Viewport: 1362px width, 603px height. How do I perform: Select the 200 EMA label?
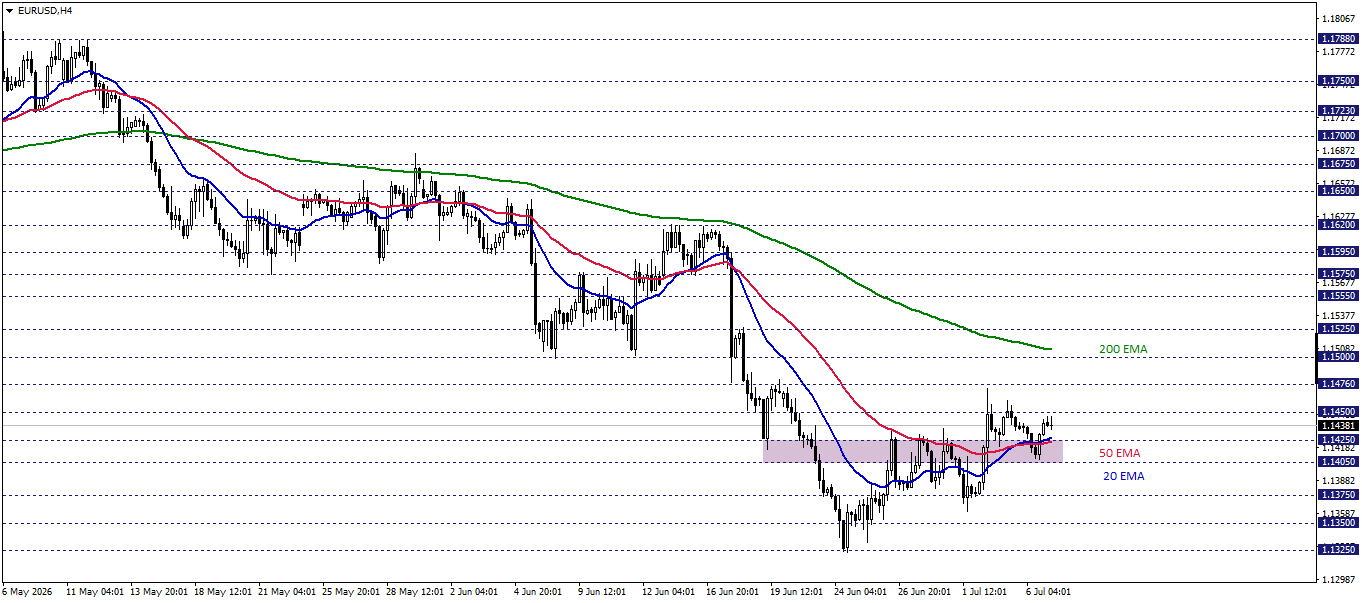click(x=1123, y=349)
